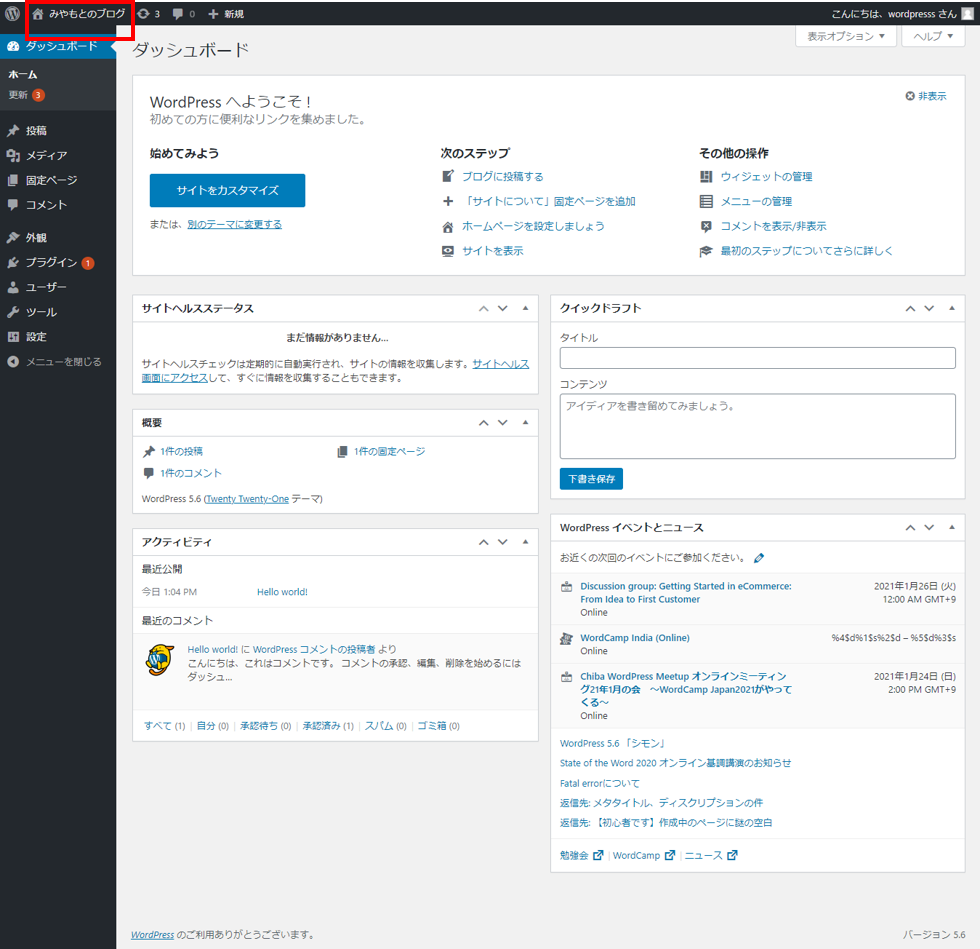Click ブログに投稿する link
The image size is (980, 949).
[x=502, y=176]
